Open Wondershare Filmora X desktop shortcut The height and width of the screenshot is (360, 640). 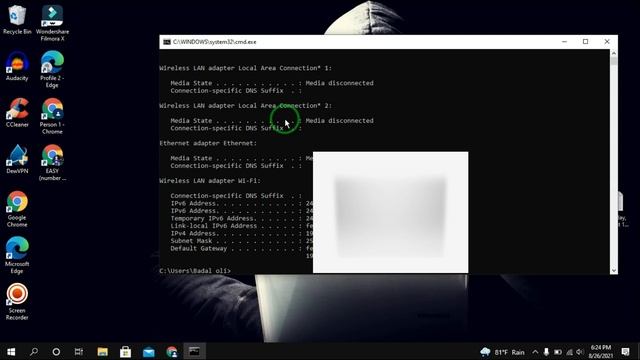[x=52, y=23]
